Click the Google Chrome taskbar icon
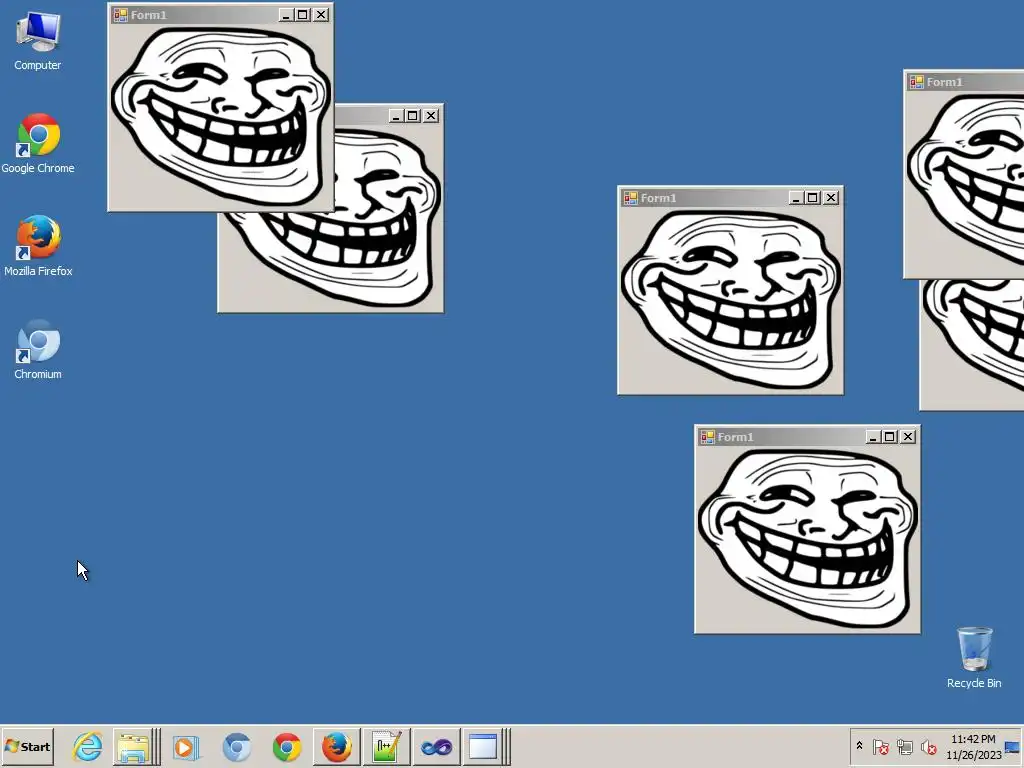The image size is (1024, 768). 287,746
